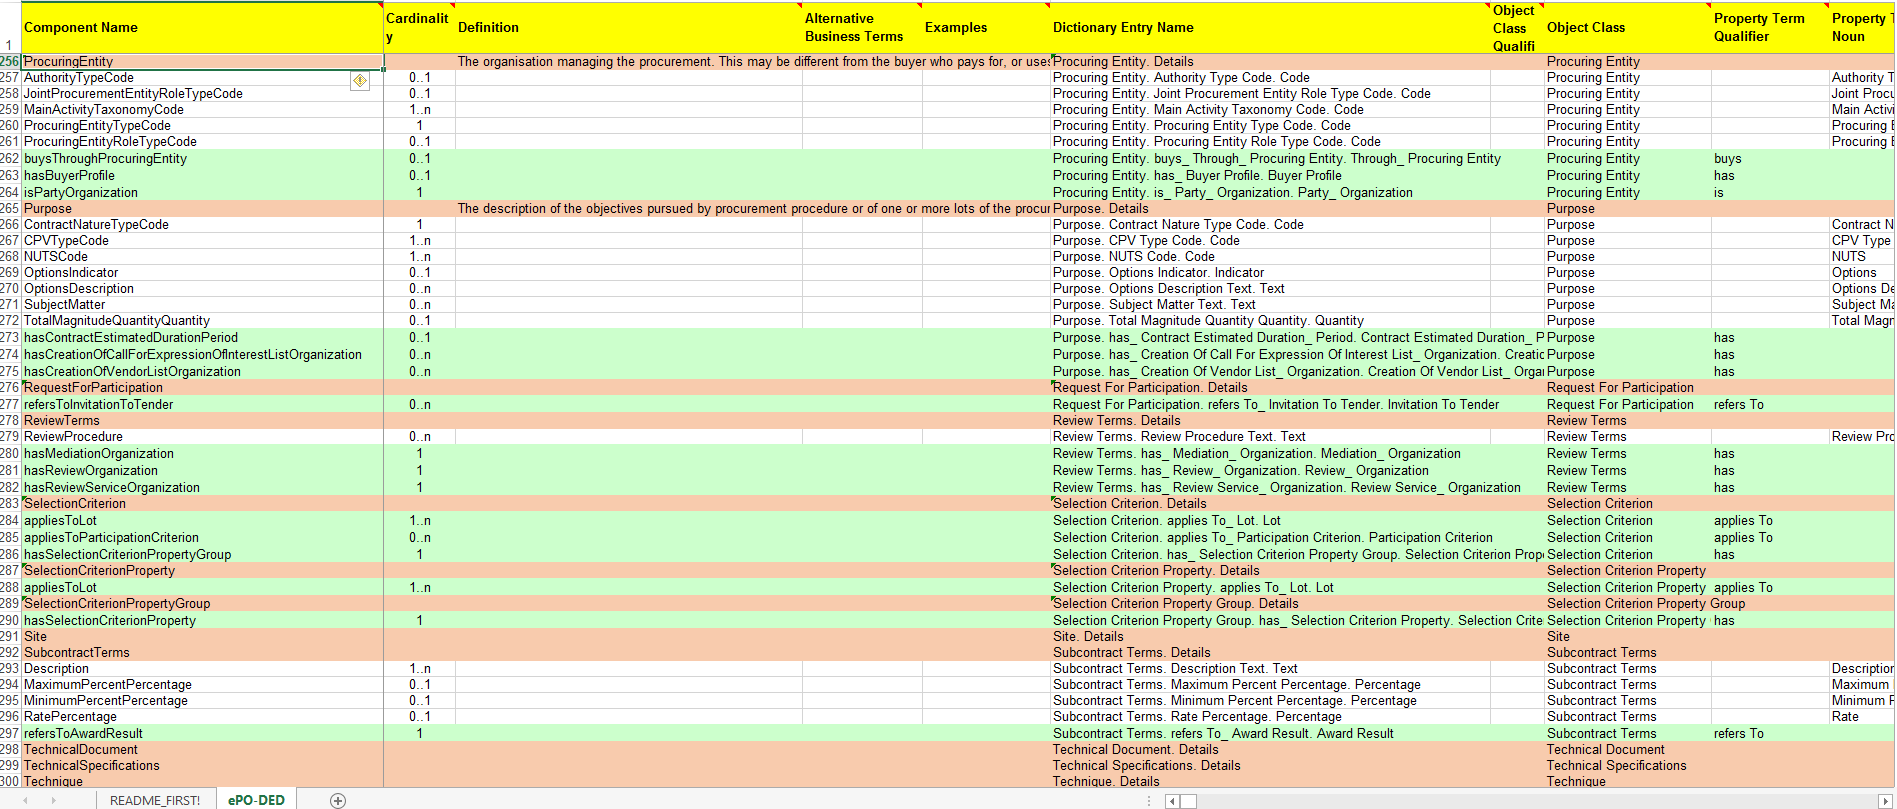1897x809 pixels.
Task: Click the Purpose component name cell
Action: tap(202, 209)
